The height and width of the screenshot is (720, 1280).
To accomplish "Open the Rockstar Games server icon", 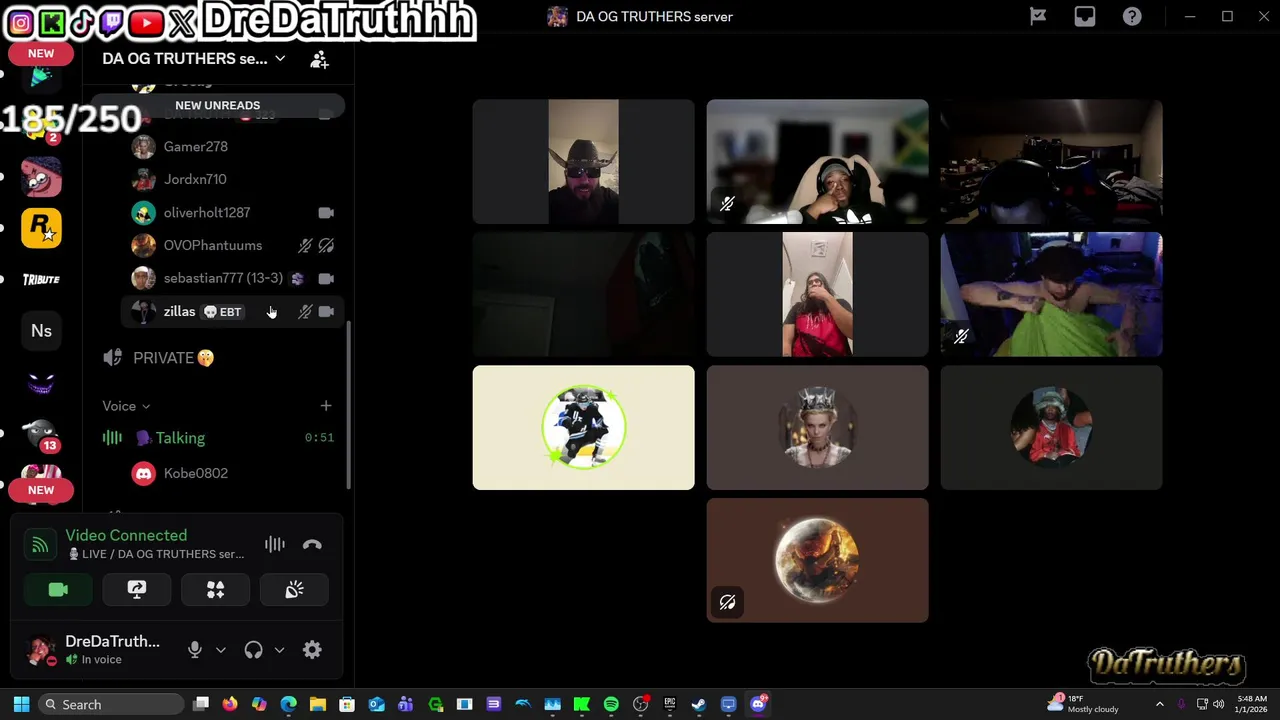I will tap(41, 228).
